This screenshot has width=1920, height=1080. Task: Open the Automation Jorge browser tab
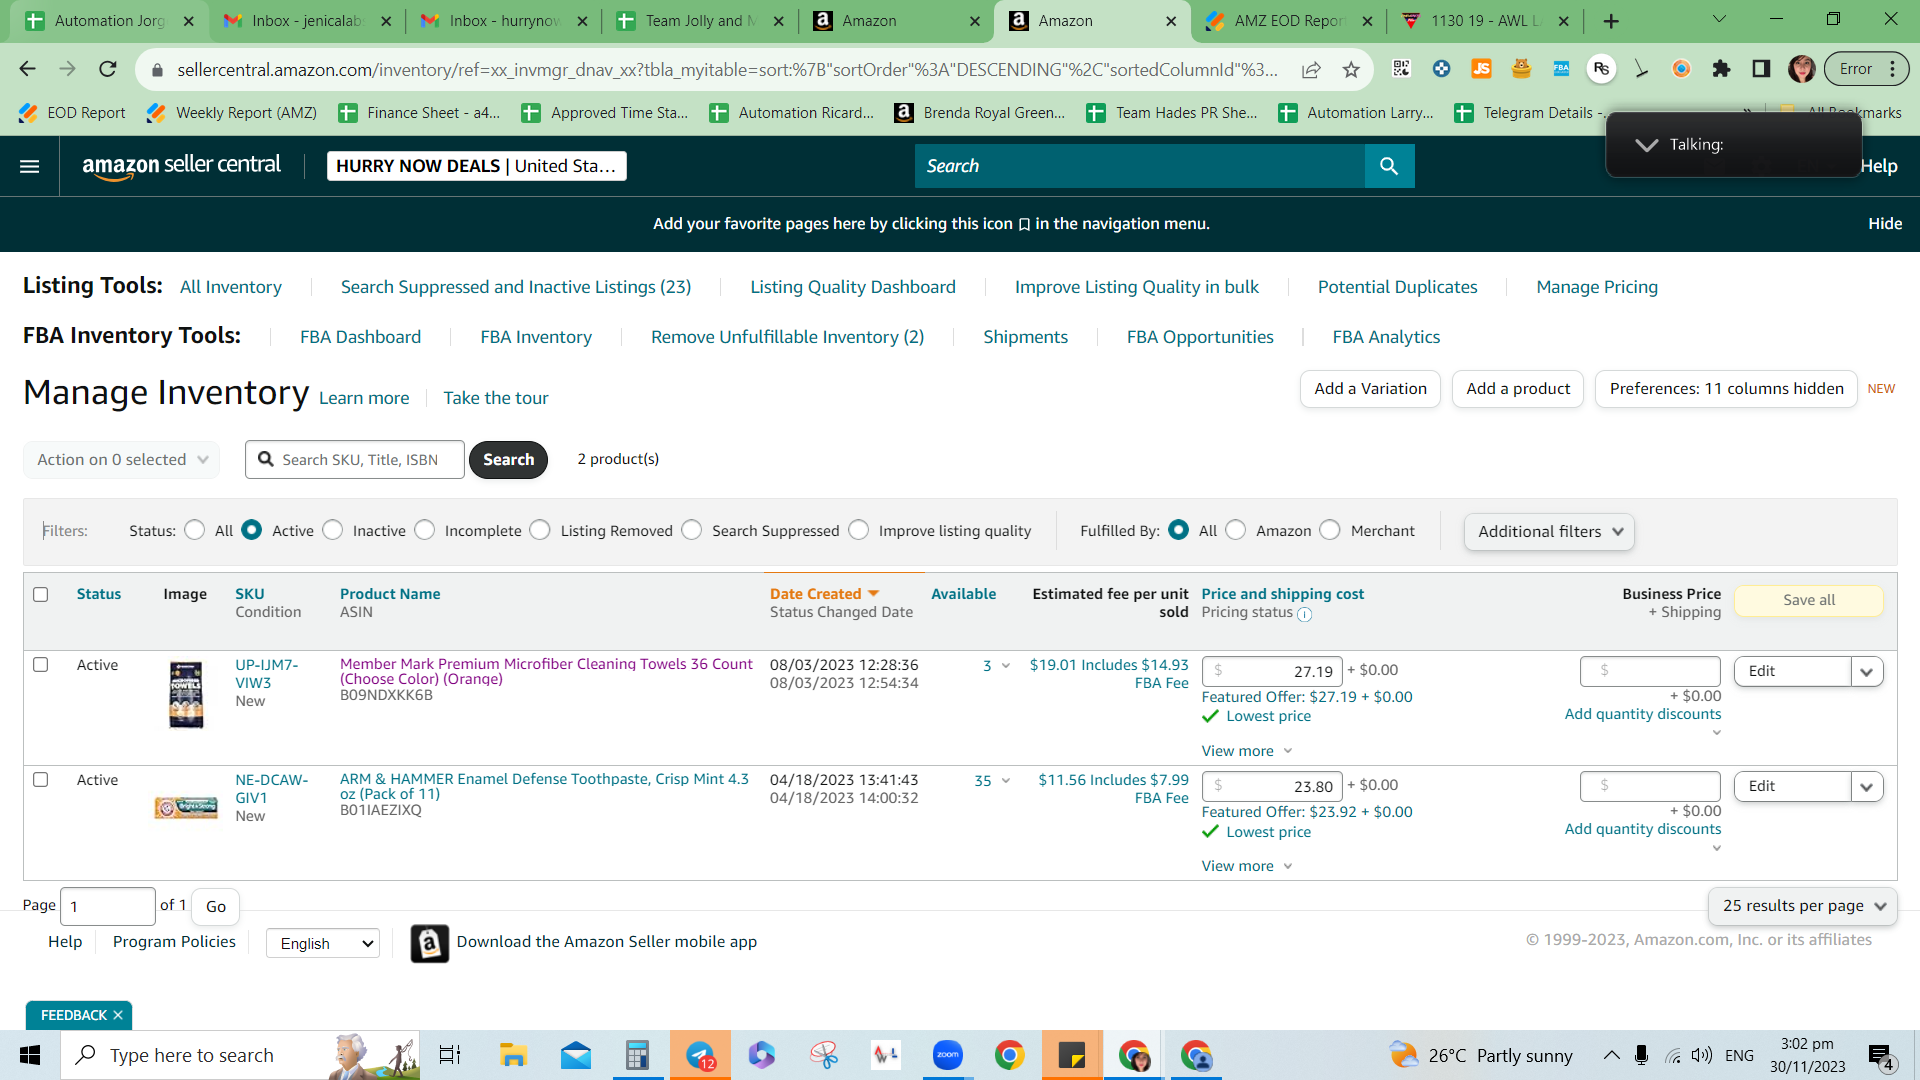tap(108, 21)
